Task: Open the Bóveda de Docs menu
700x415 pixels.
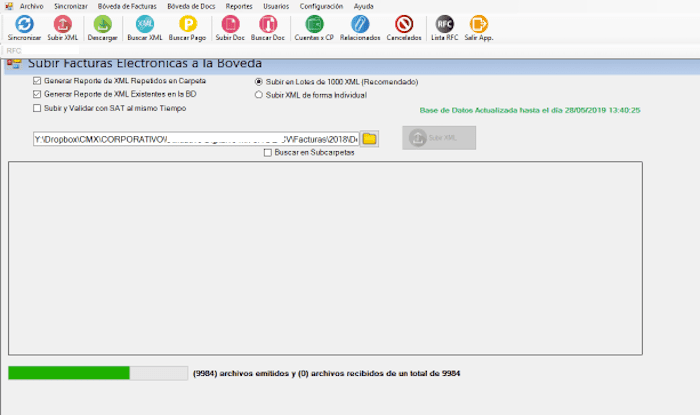Action: click(191, 6)
